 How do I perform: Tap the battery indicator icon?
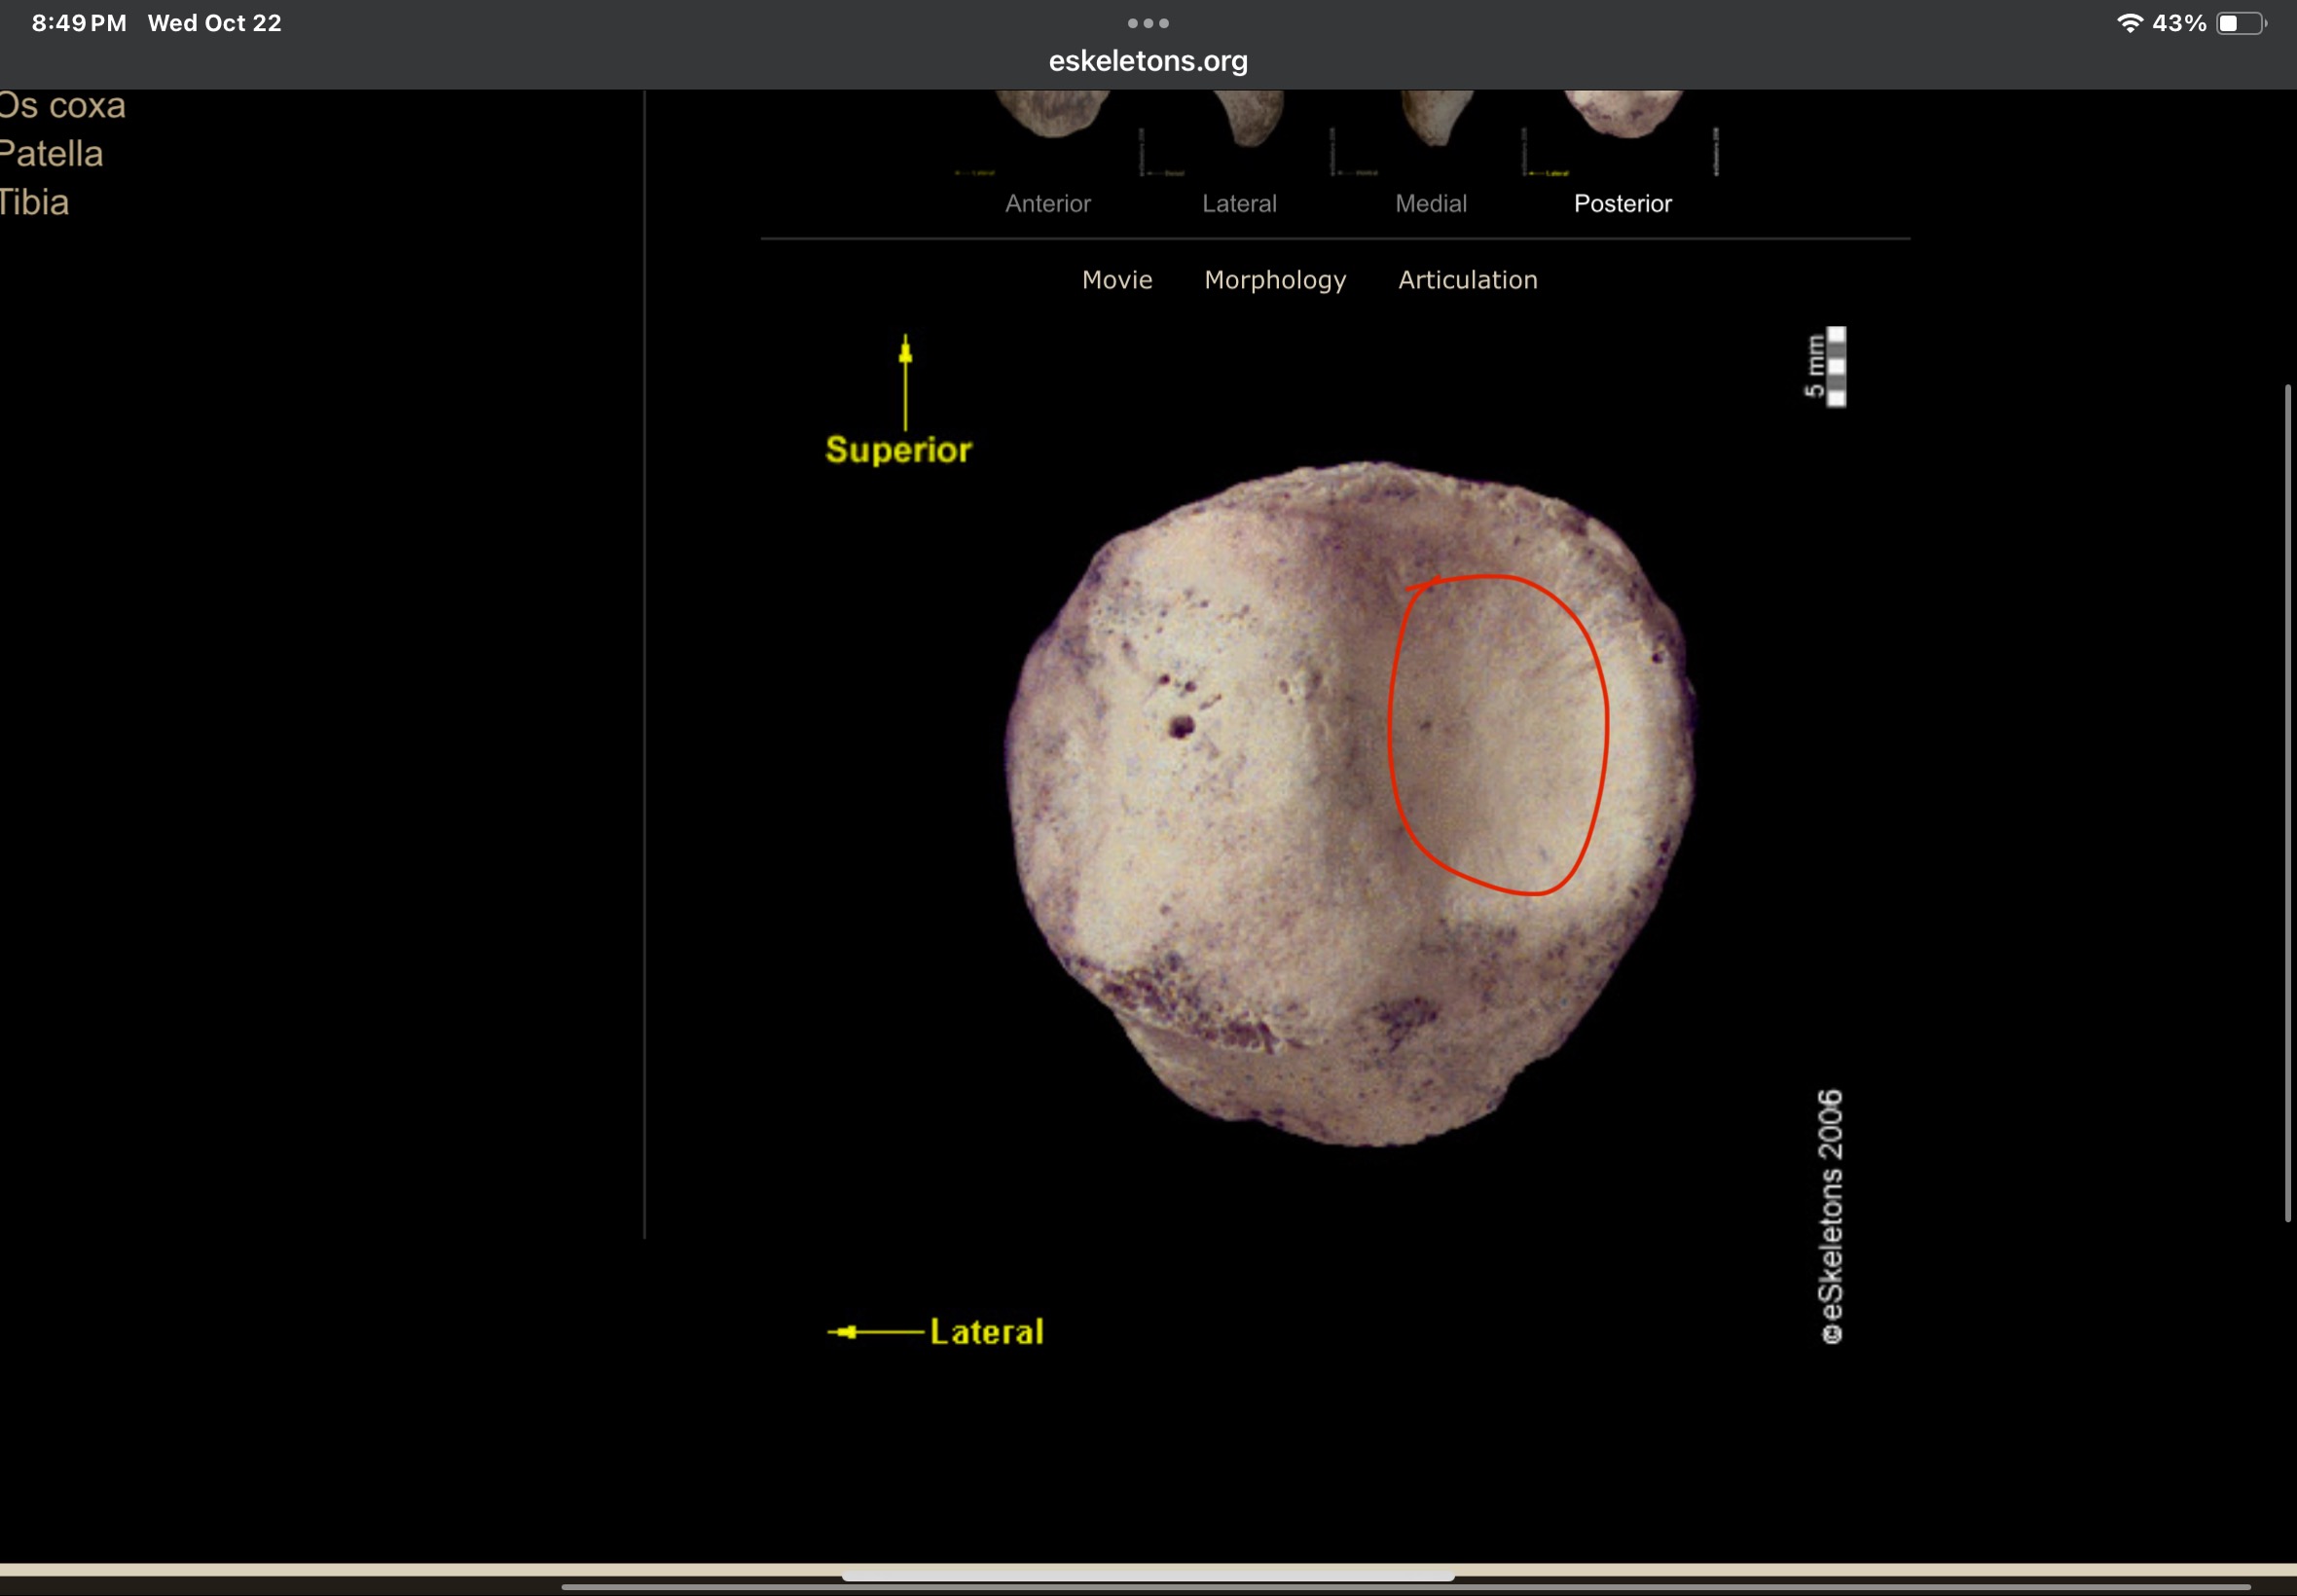2241,23
